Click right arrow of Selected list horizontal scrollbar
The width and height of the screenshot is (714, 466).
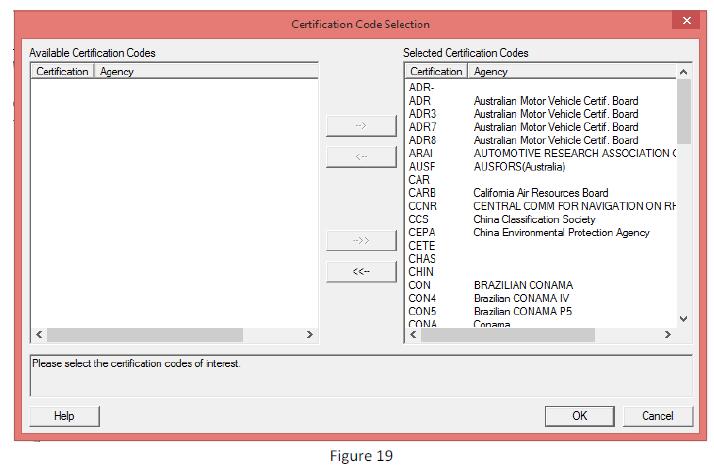click(668, 335)
